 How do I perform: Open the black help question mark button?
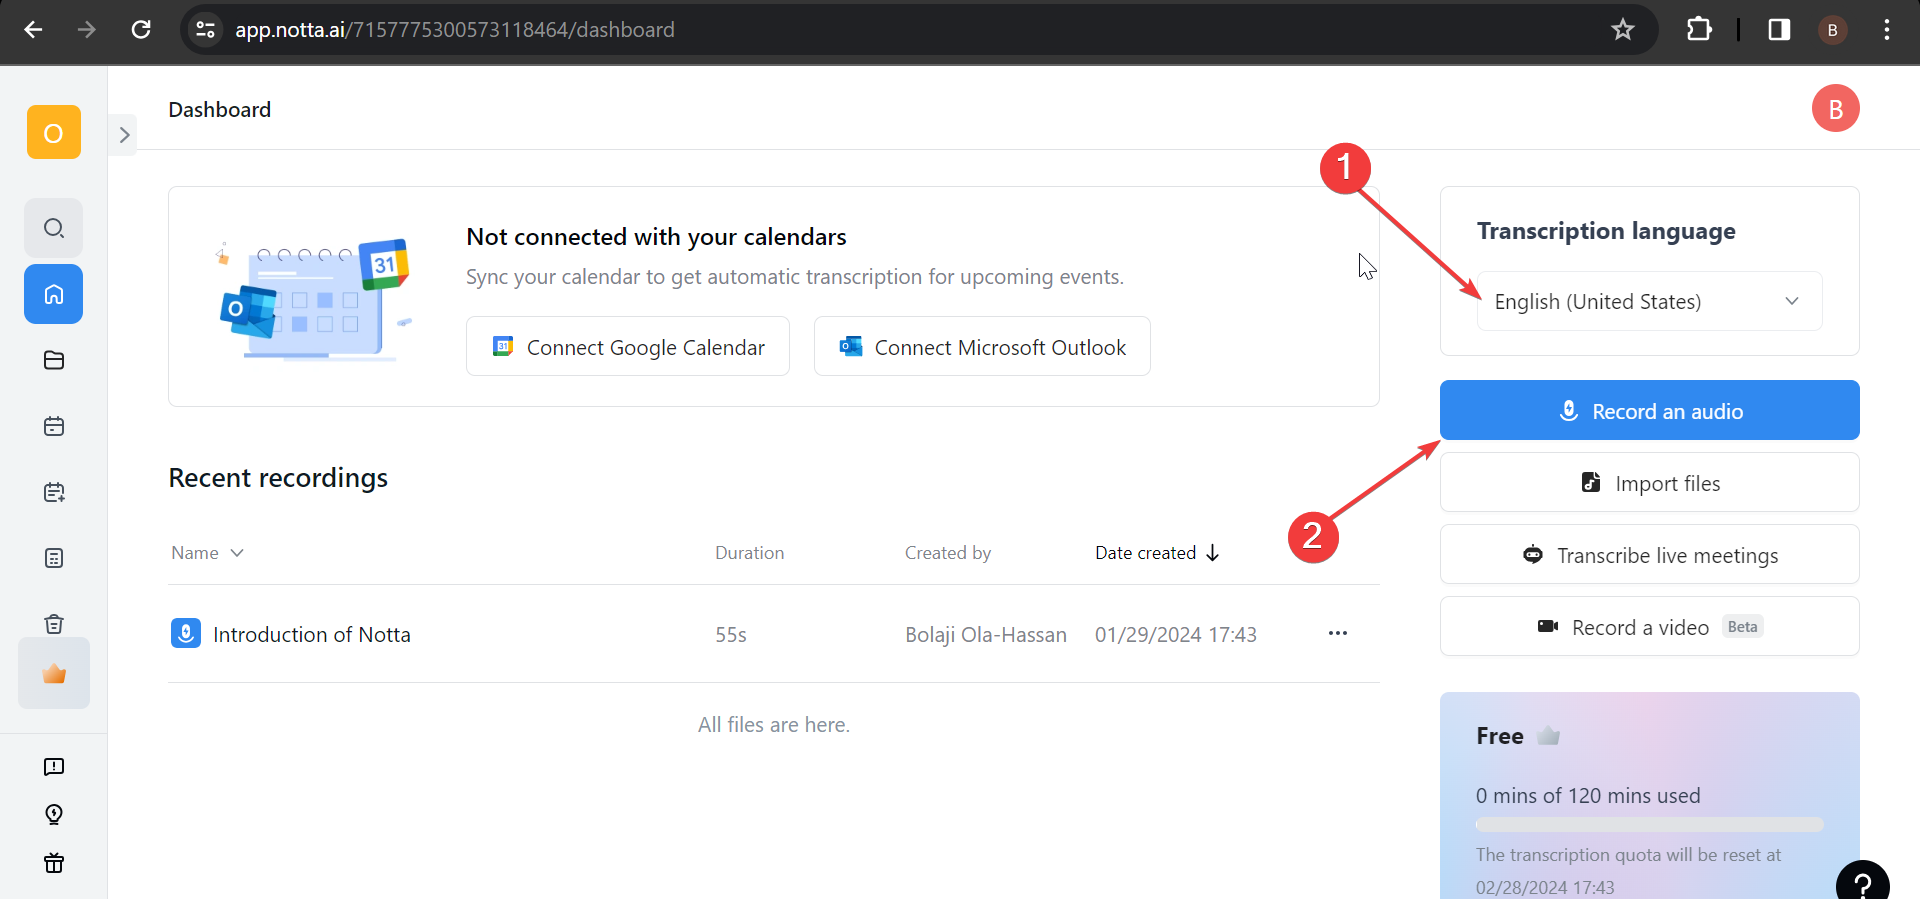click(1863, 883)
